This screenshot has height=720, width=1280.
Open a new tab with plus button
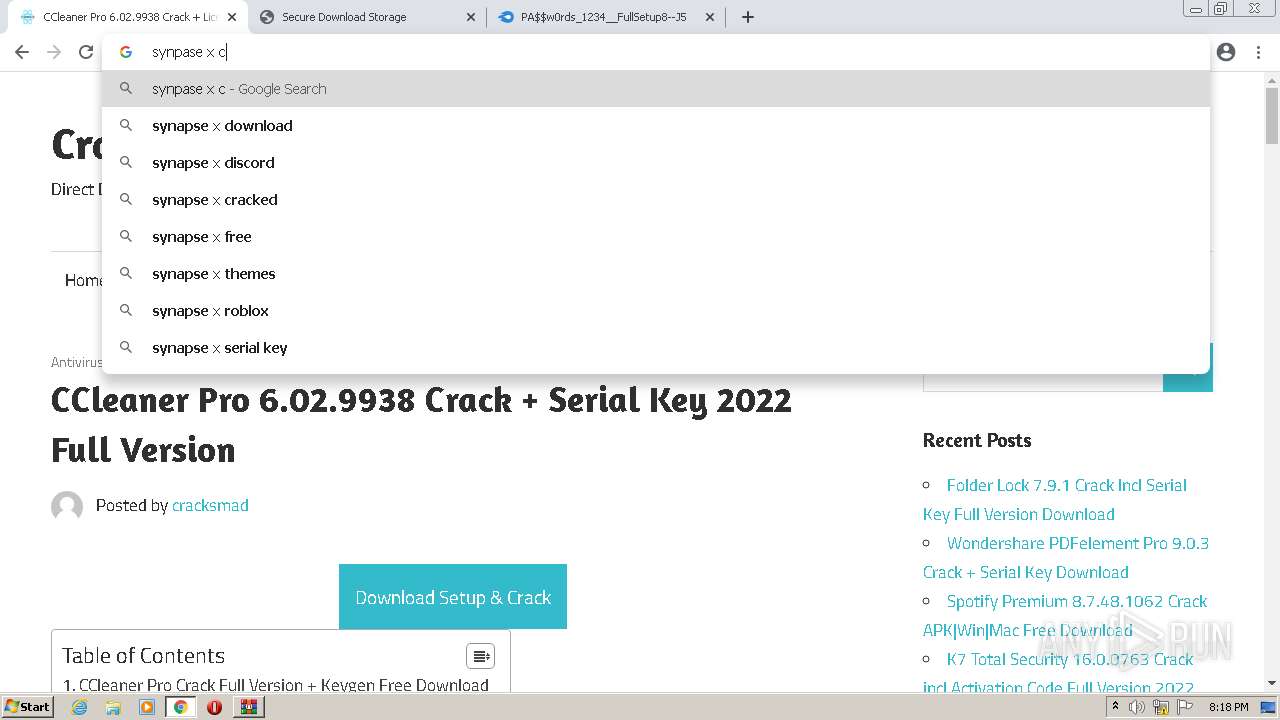point(747,17)
